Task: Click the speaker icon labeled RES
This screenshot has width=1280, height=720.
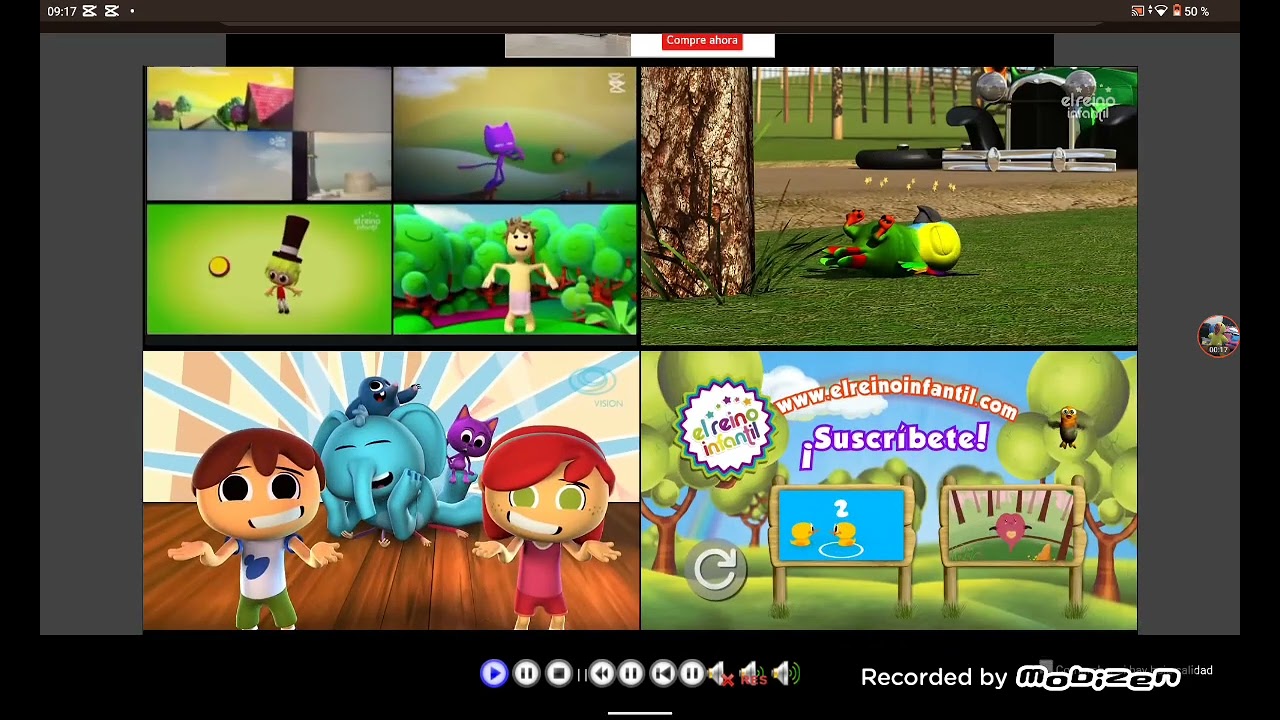Action: (x=752, y=675)
